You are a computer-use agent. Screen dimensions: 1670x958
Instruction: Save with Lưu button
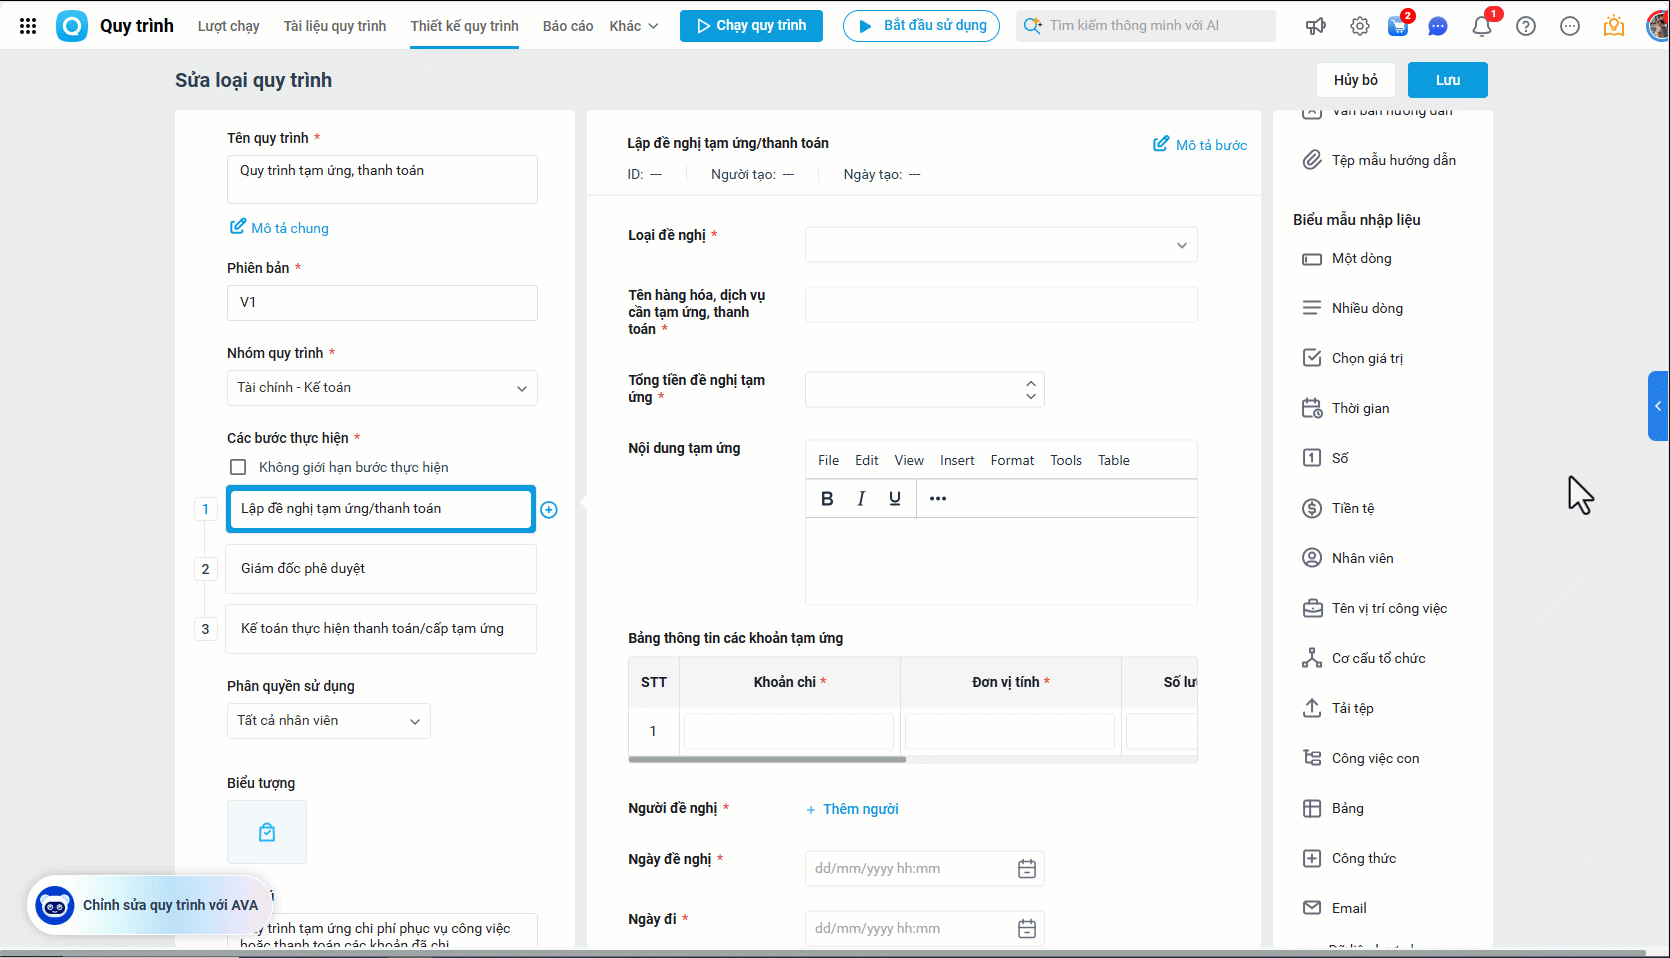[1448, 80]
